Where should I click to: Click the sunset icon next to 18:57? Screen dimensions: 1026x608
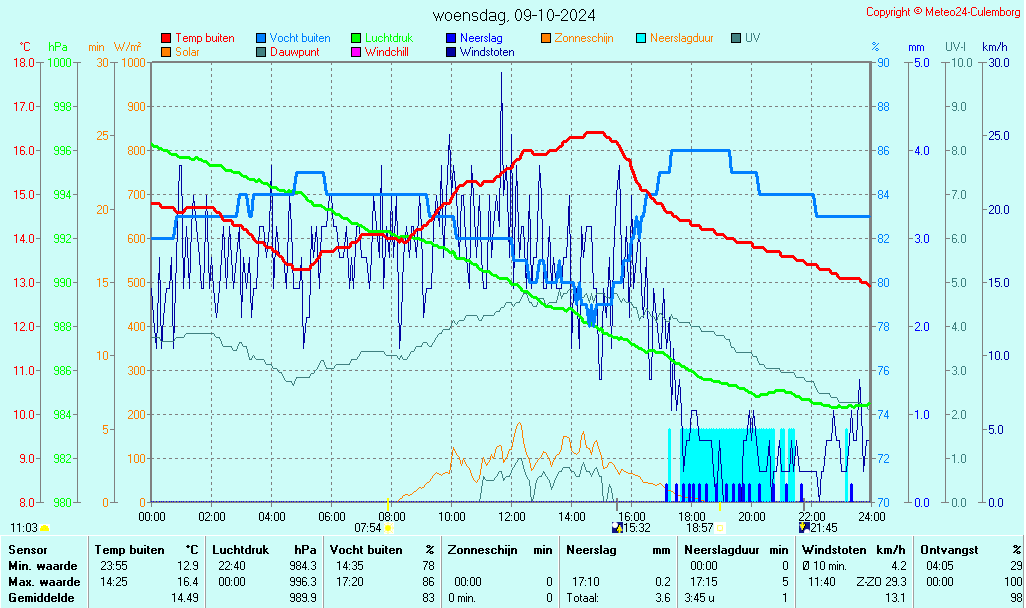(720, 528)
